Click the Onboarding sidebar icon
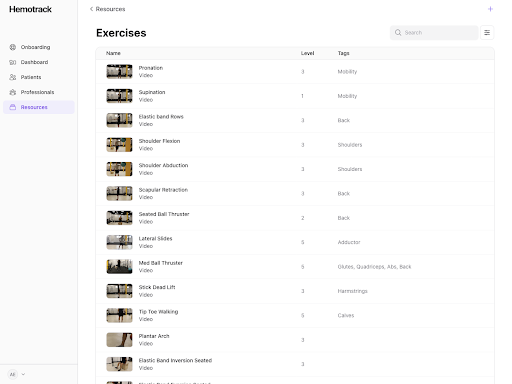This screenshot has width=512, height=384. click(x=13, y=47)
